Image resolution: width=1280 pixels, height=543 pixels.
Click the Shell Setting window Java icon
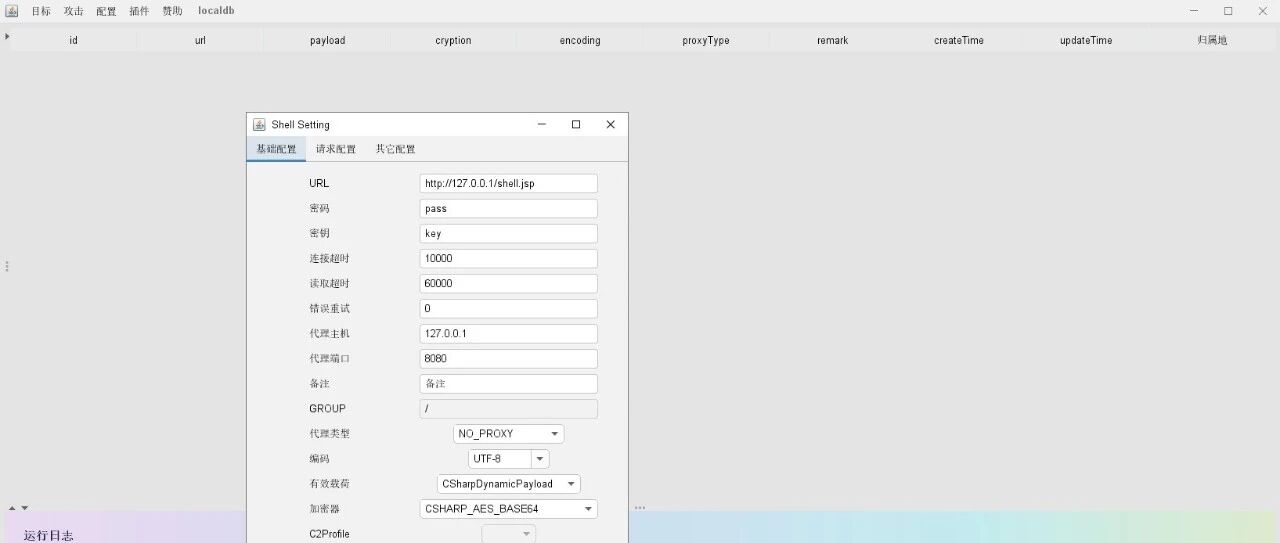click(x=259, y=124)
